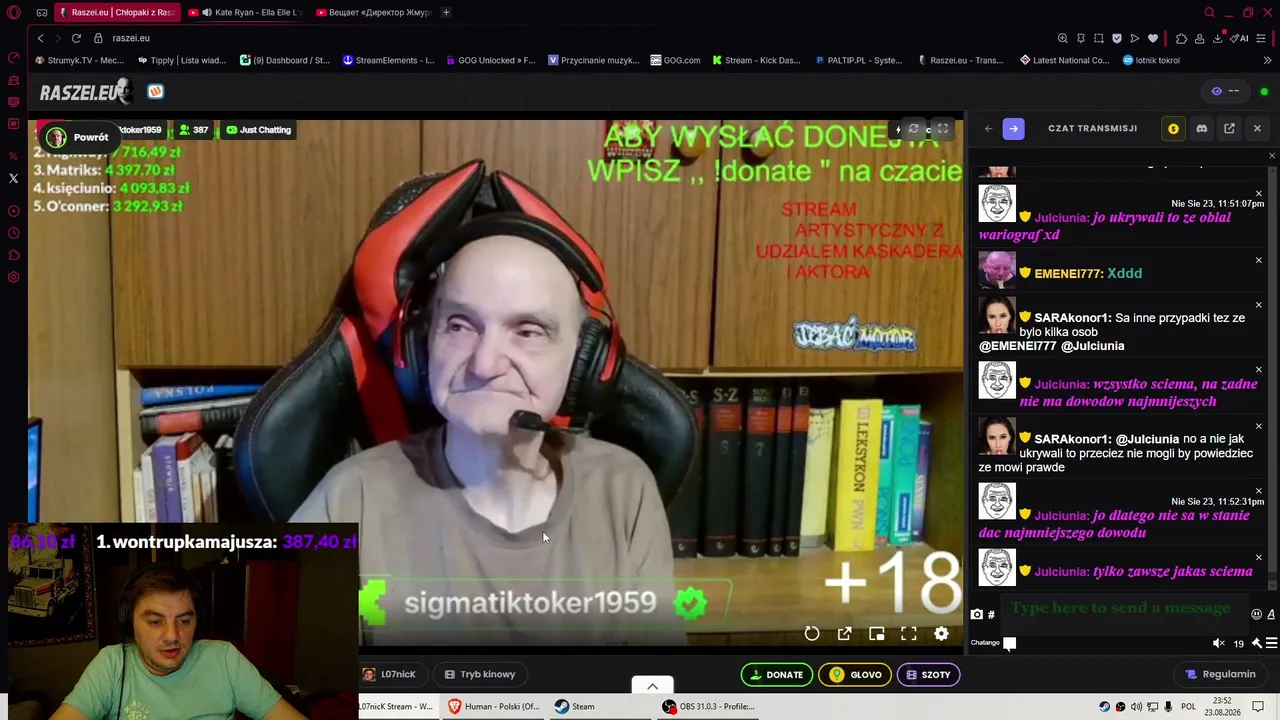The height and width of the screenshot is (720, 1280).
Task: Click the orange icon beside the Raszei logo
Action: 155,92
